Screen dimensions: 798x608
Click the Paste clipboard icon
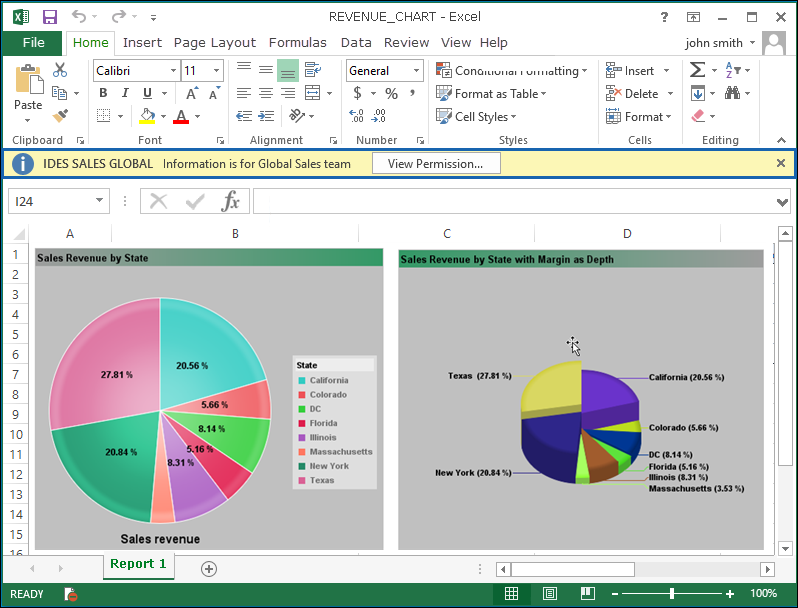pos(28,79)
